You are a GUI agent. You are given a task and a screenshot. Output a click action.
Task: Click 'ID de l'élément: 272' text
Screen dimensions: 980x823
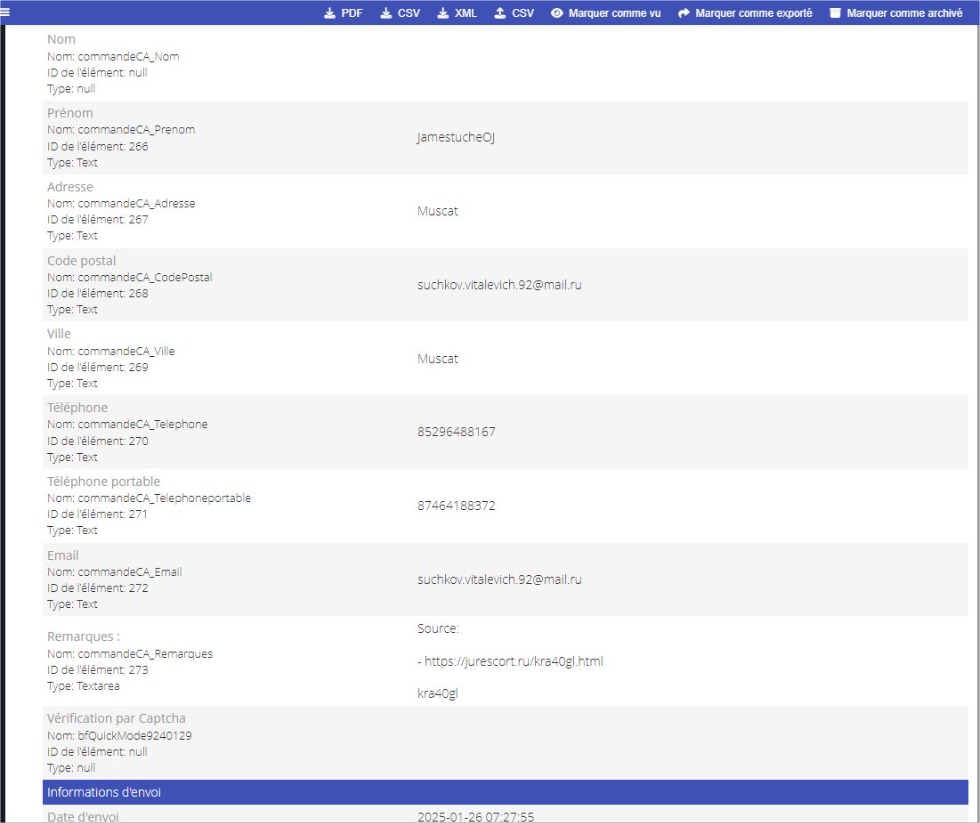(98, 588)
